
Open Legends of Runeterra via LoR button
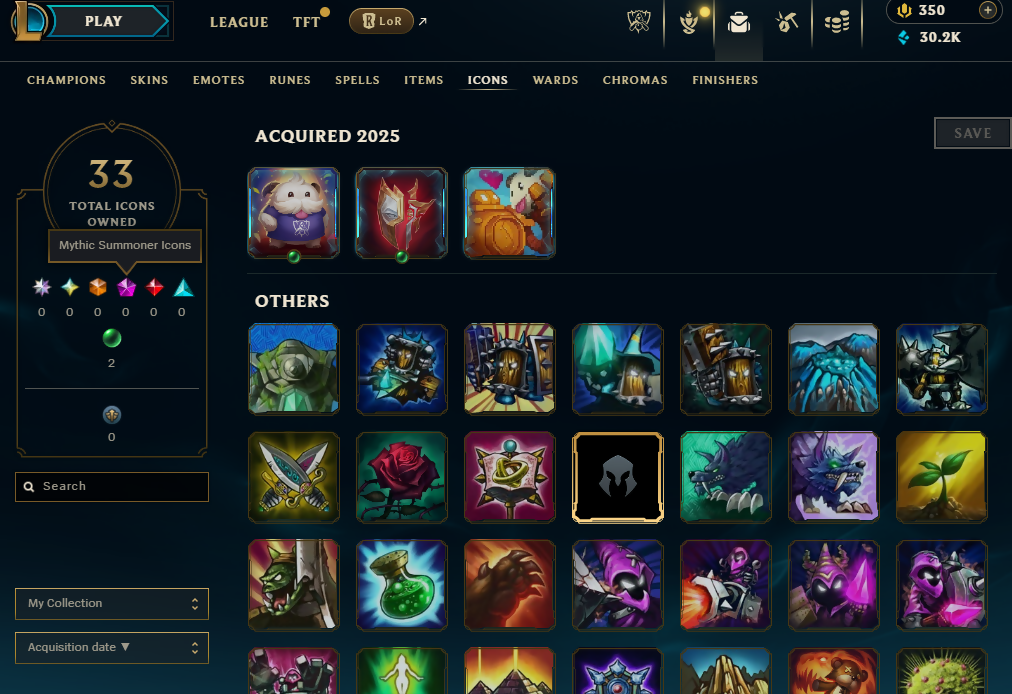381,21
